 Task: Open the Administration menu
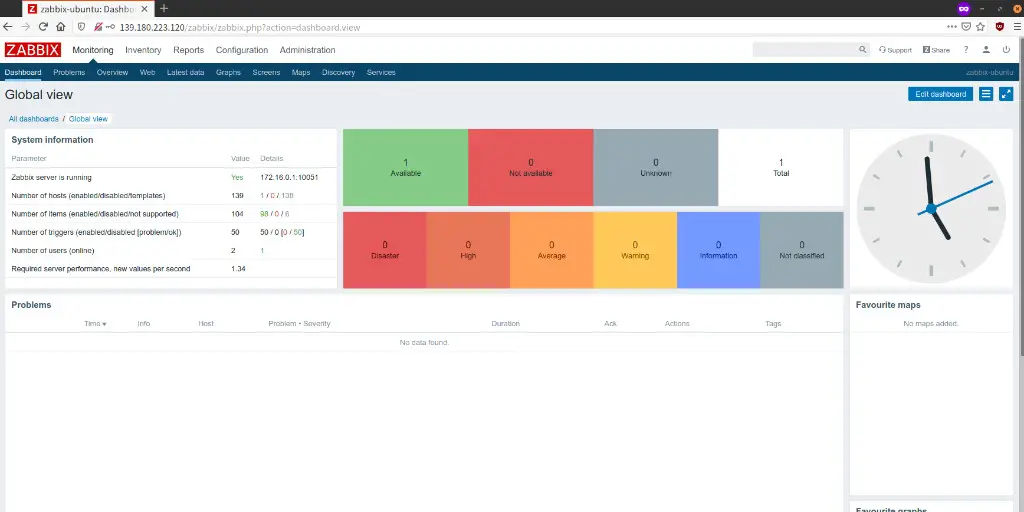(308, 50)
